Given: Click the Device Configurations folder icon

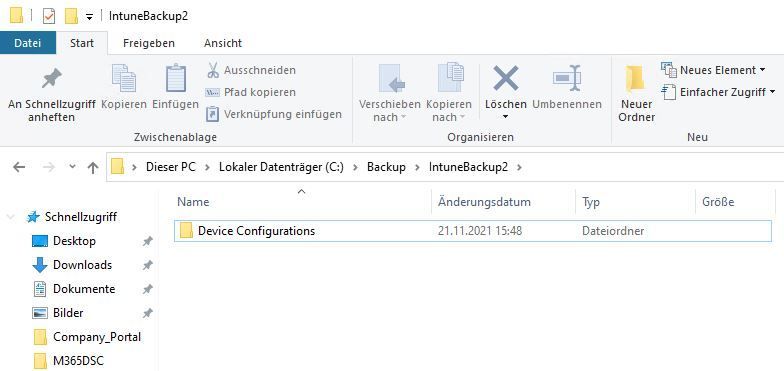Looking at the screenshot, I should (x=186, y=230).
